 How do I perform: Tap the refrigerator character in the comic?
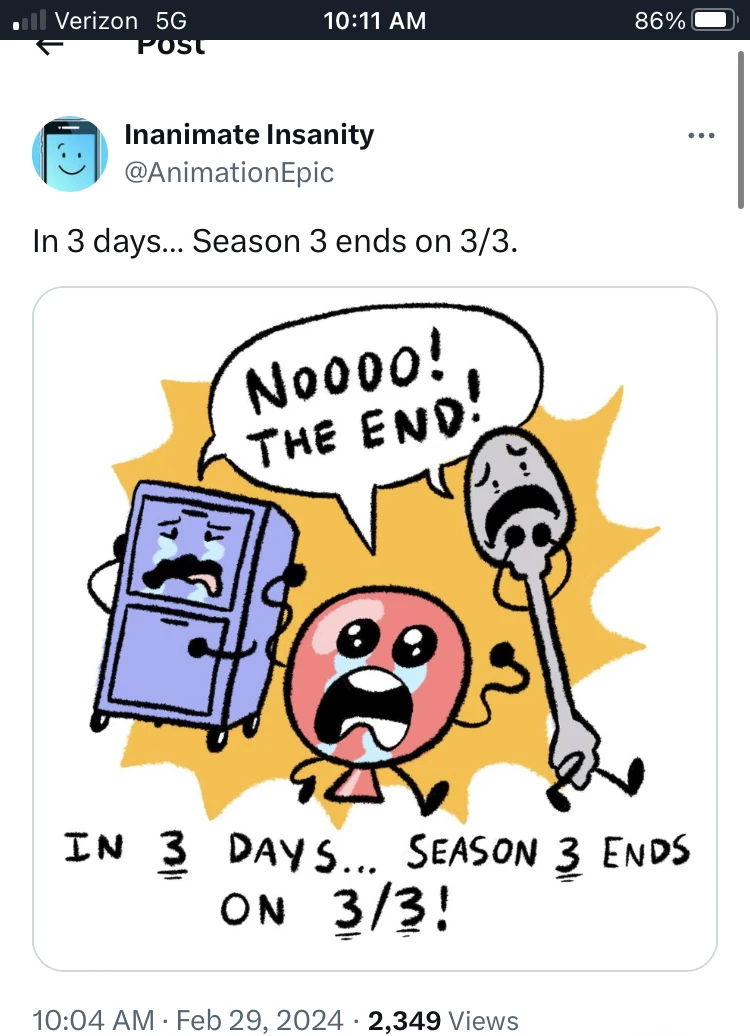click(x=190, y=610)
